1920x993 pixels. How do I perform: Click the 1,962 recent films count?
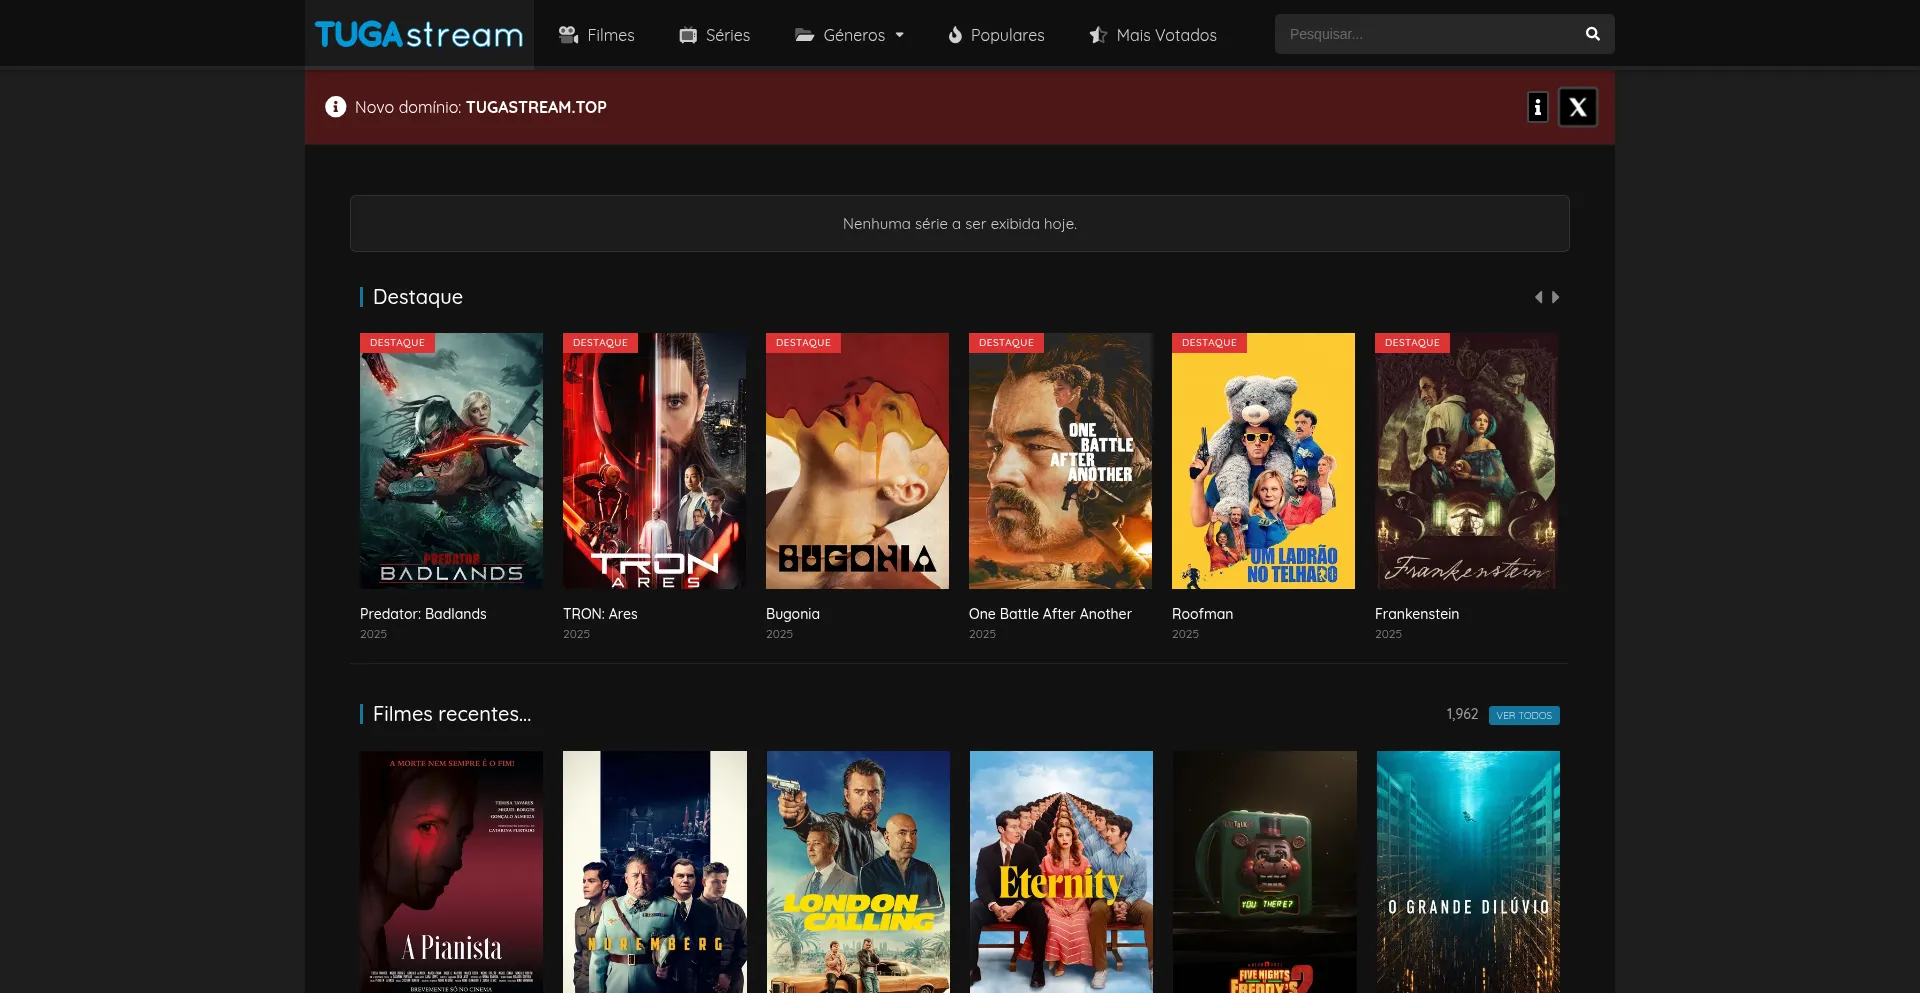point(1462,714)
